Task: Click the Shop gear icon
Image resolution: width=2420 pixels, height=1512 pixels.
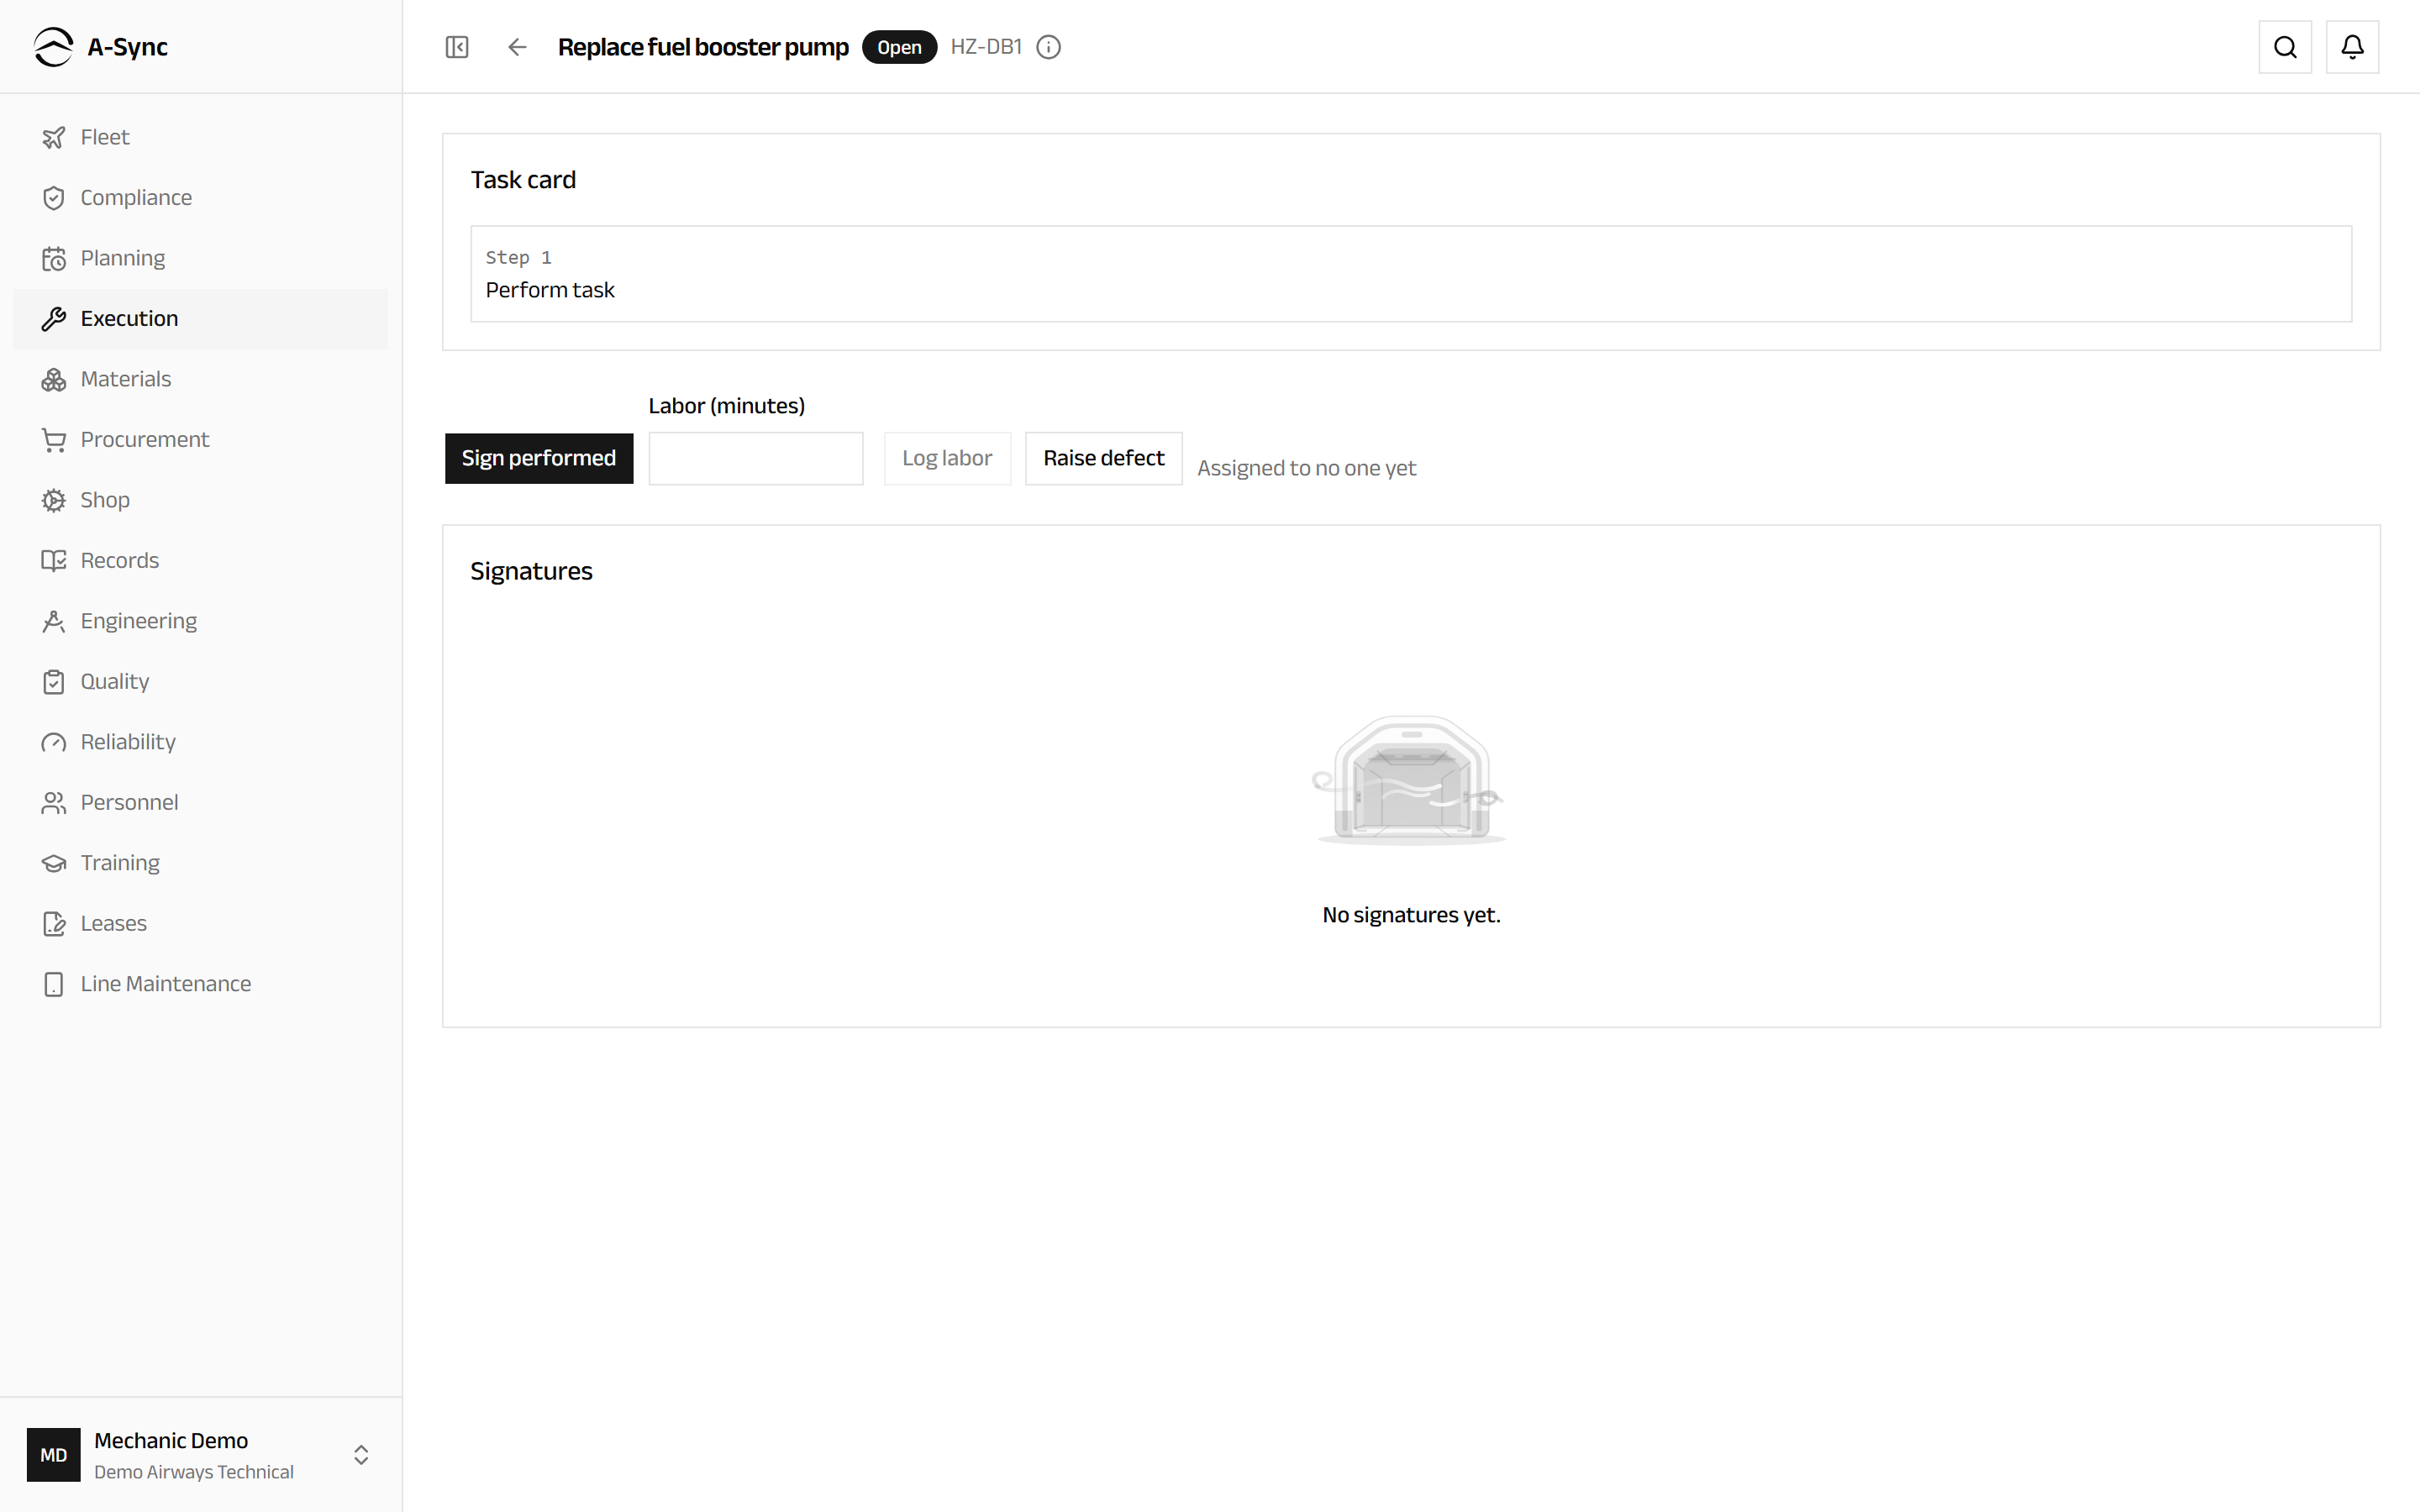Action: pos(54,500)
